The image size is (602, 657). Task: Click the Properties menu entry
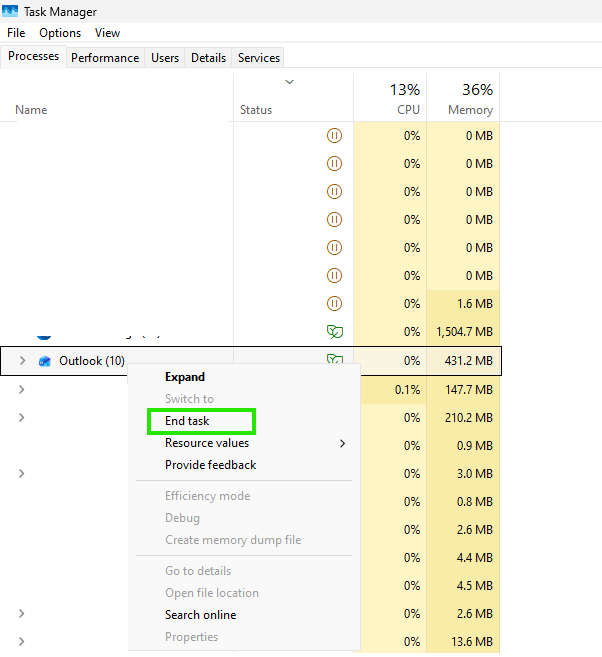tap(191, 637)
